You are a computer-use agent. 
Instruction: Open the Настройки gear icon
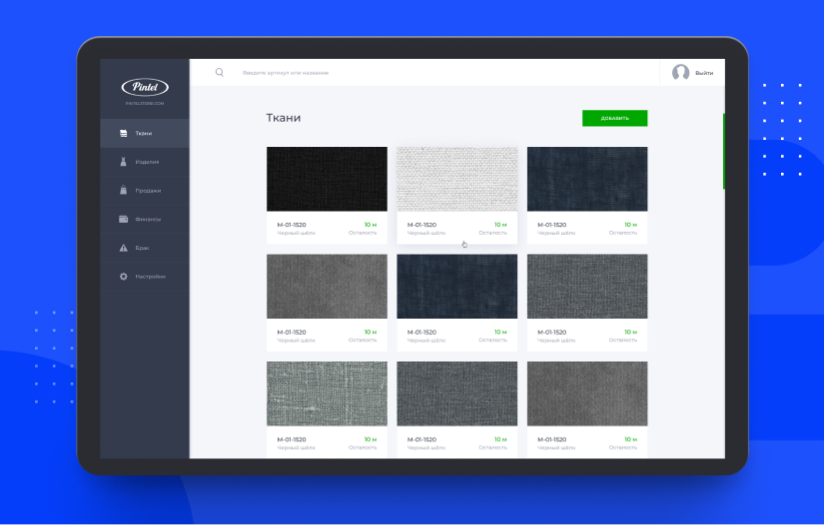123,277
